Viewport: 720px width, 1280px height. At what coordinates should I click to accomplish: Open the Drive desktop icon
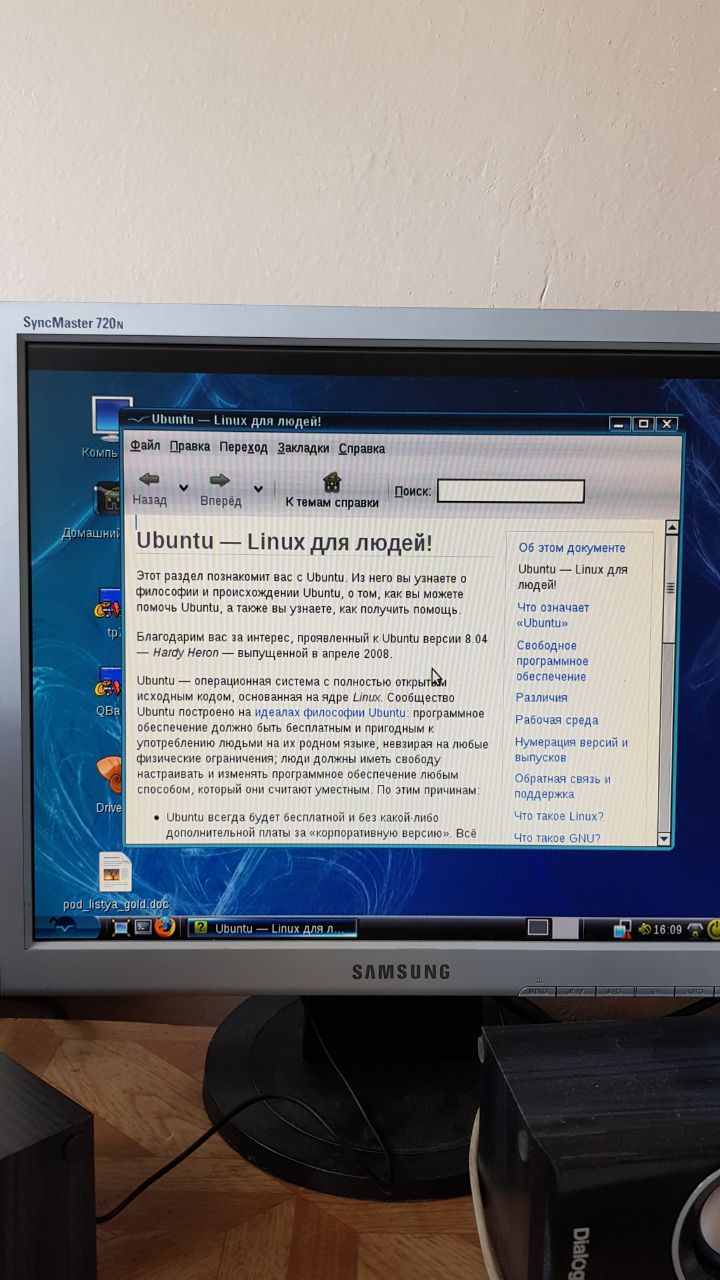[108, 776]
